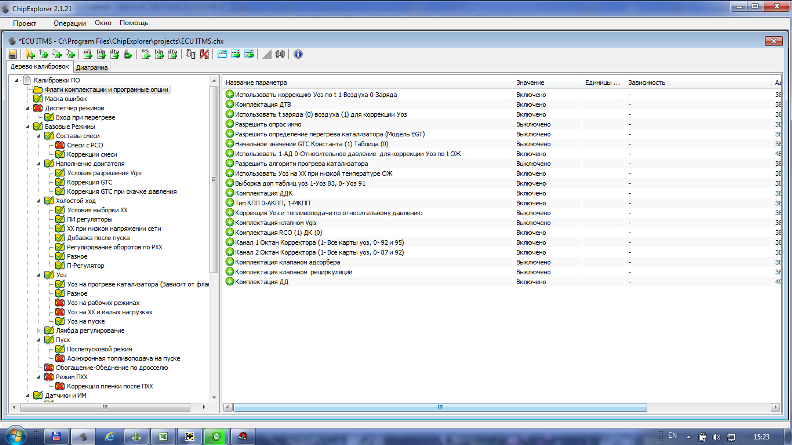Click the Windows Start button
This screenshot has width=792, height=445.
[16, 436]
